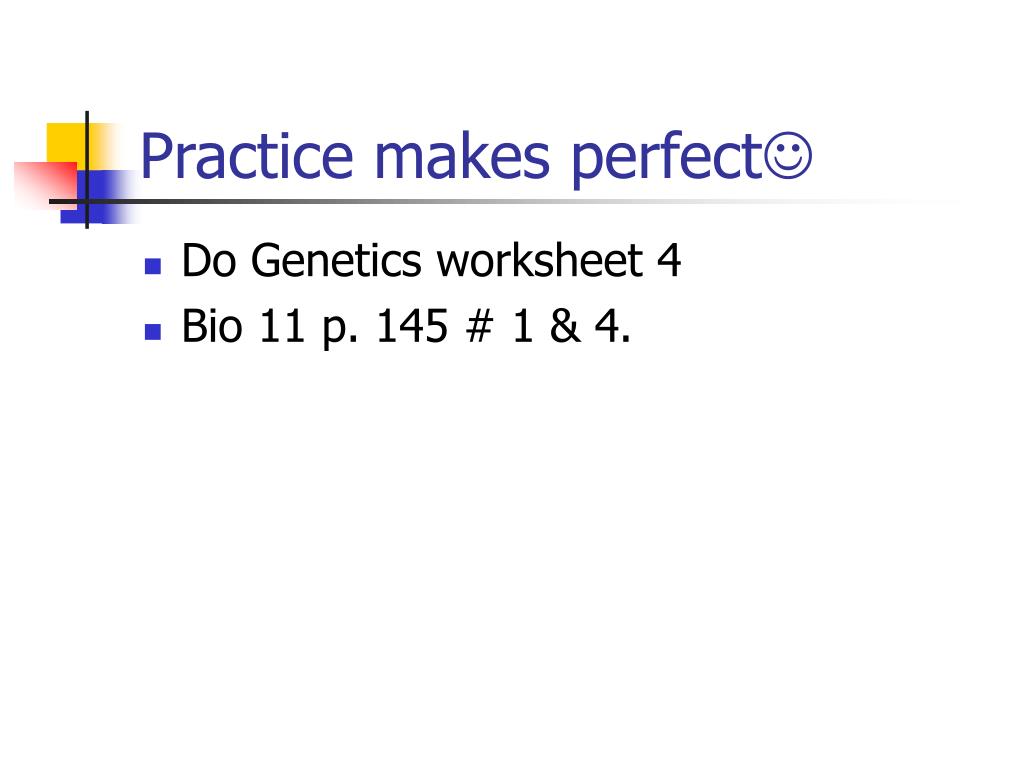Click the word perfect in title
The width and height of the screenshot is (1024, 768).
pyautogui.click(x=665, y=160)
